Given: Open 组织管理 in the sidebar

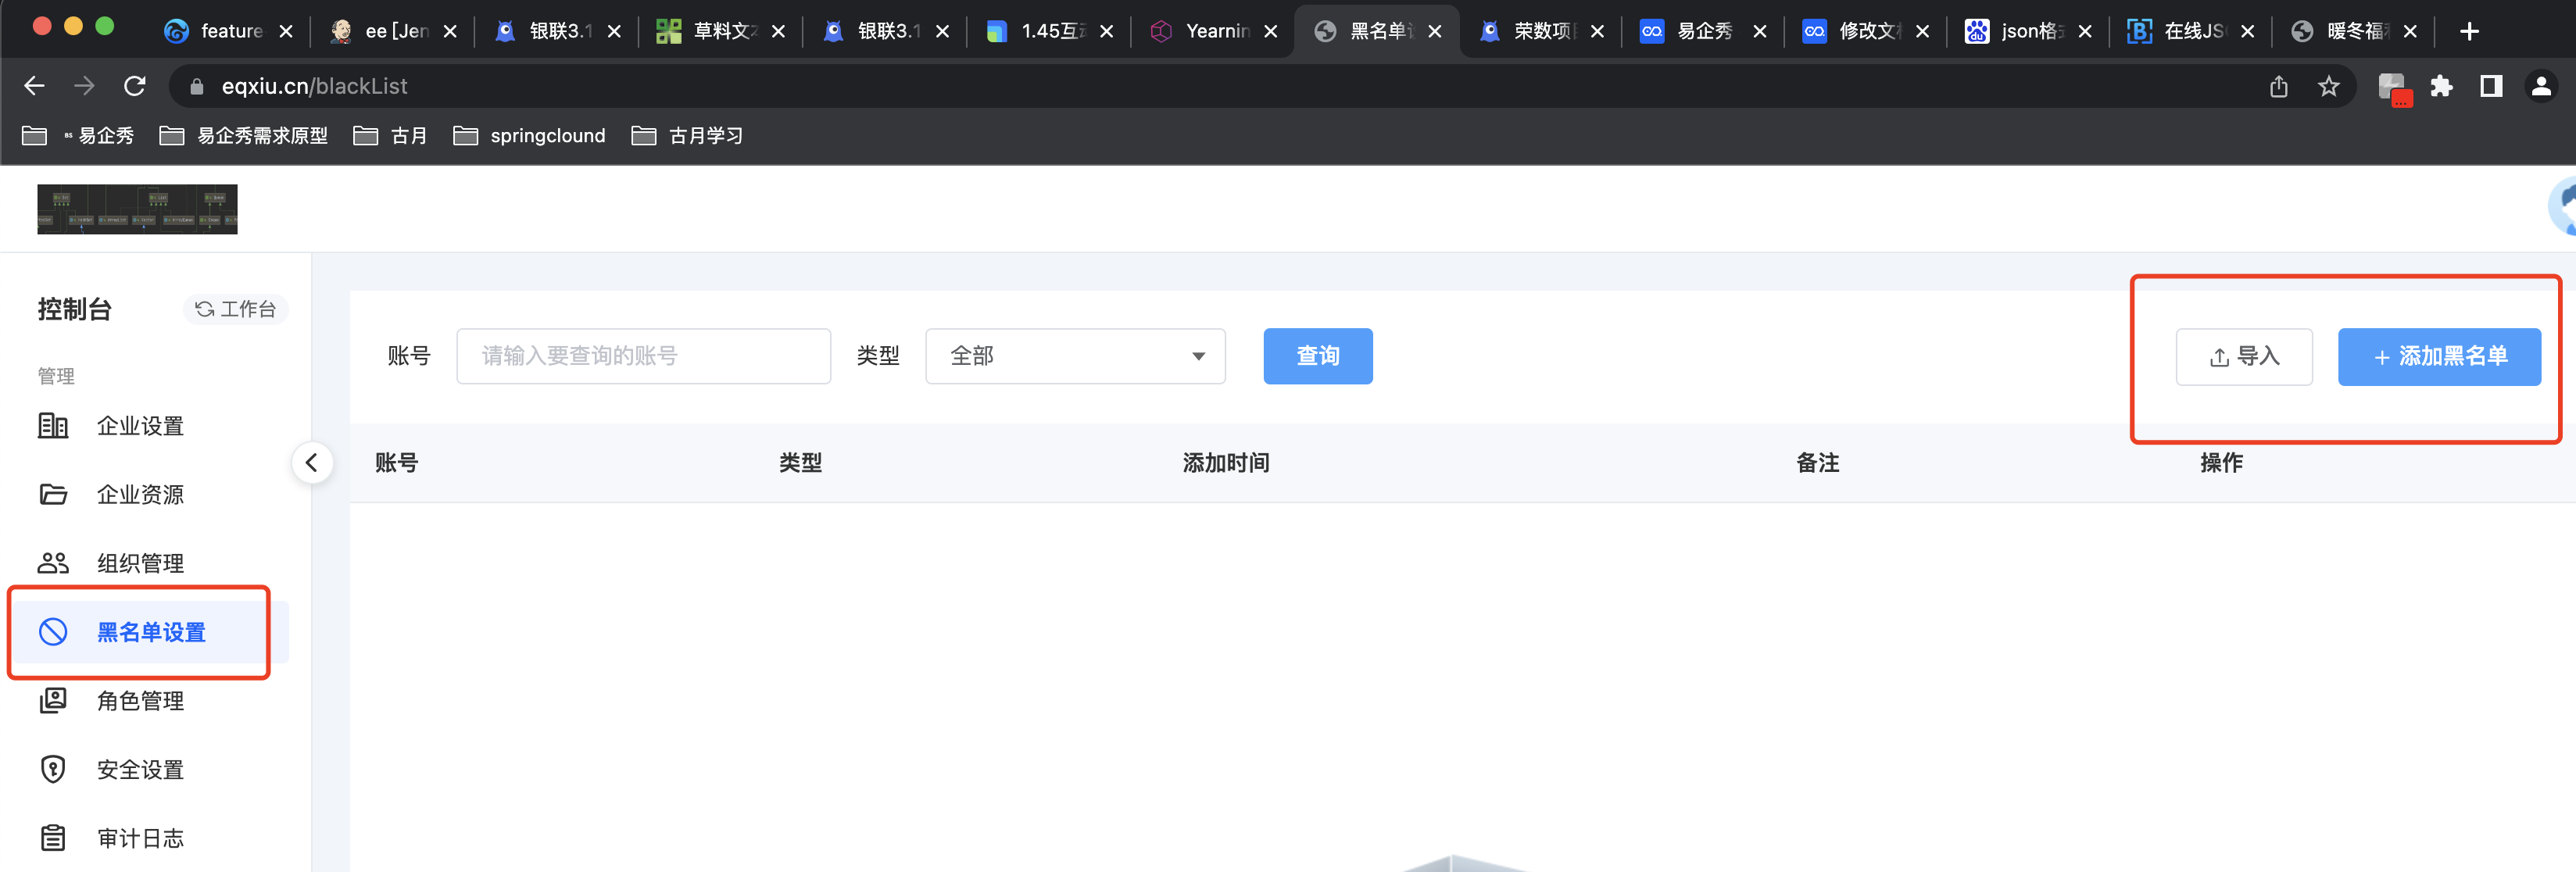Looking at the screenshot, I should (x=140, y=563).
